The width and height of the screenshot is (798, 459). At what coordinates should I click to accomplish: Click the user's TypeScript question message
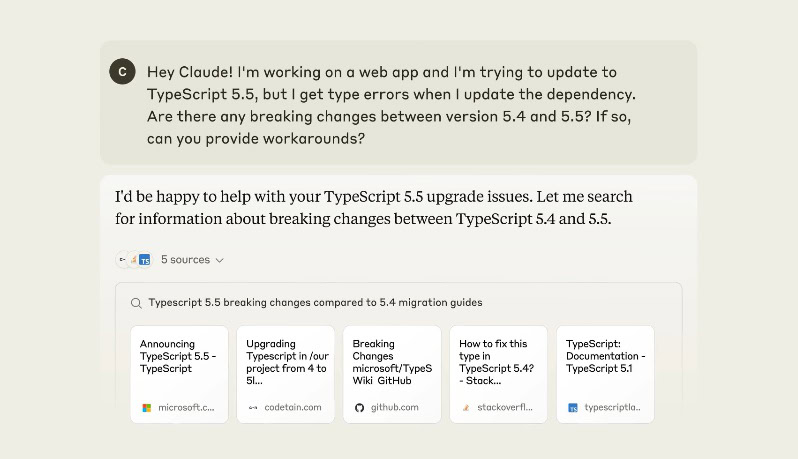pyautogui.click(x=391, y=104)
